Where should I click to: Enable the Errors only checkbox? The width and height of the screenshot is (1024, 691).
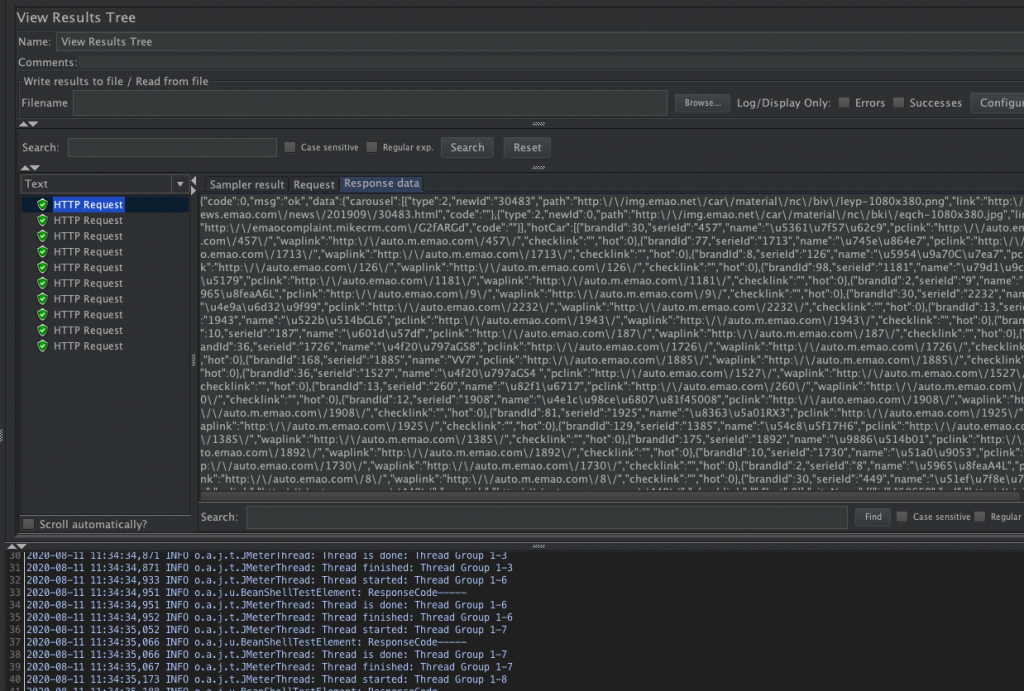click(845, 103)
